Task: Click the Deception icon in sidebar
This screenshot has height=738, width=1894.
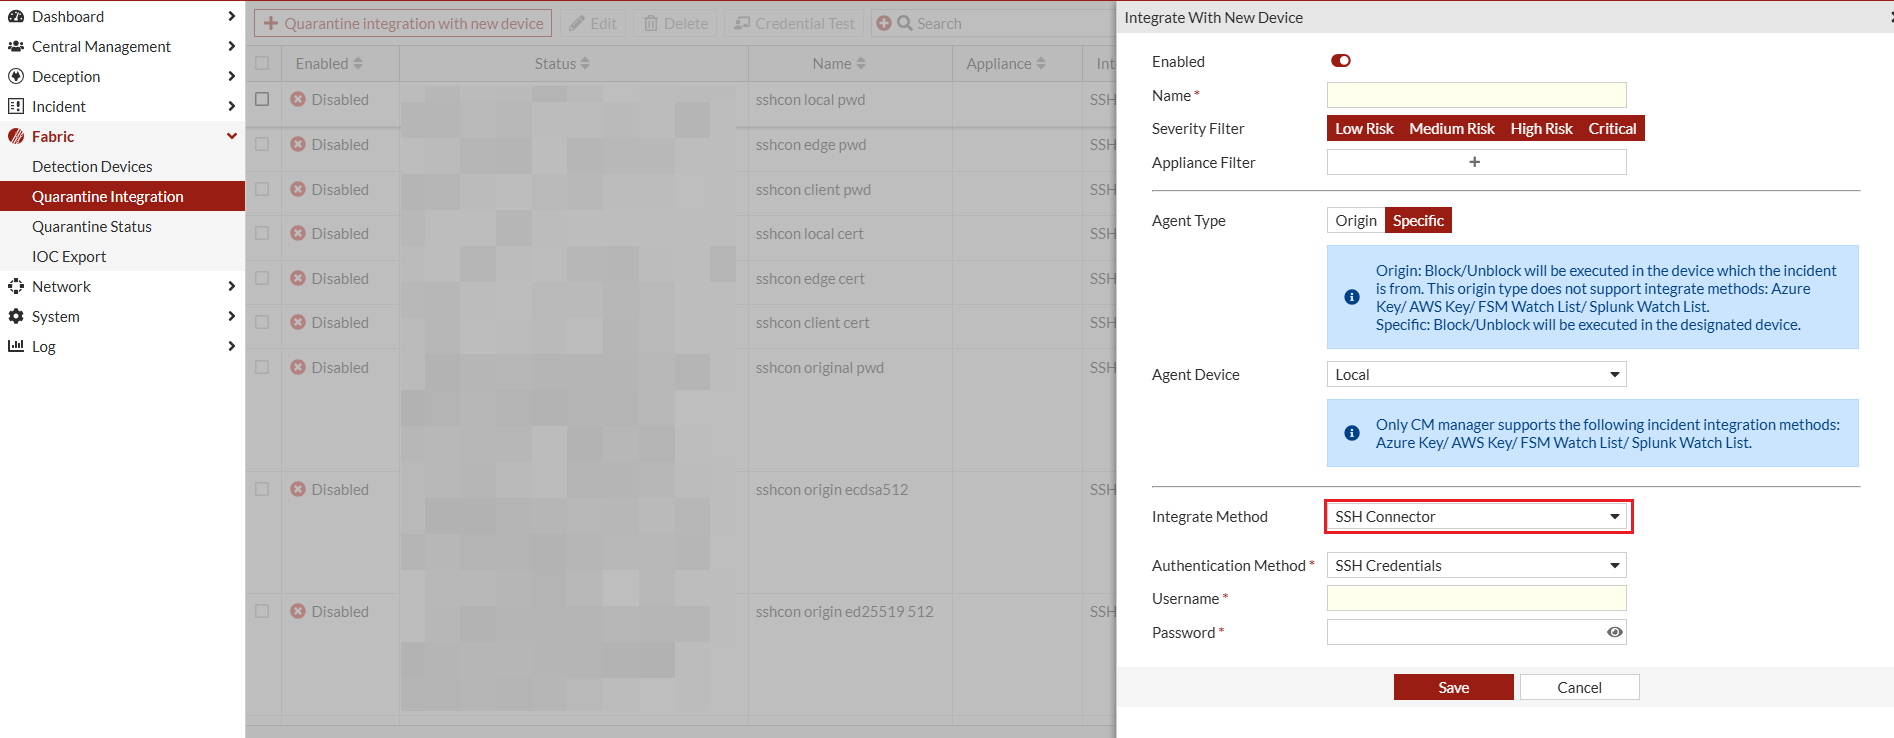Action: pyautogui.click(x=16, y=77)
